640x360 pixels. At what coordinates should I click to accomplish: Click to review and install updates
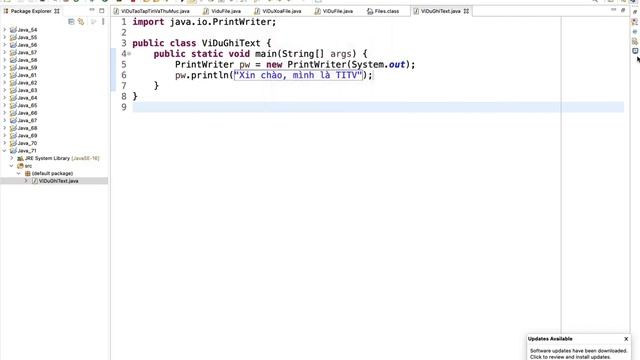pyautogui.click(x=570, y=357)
